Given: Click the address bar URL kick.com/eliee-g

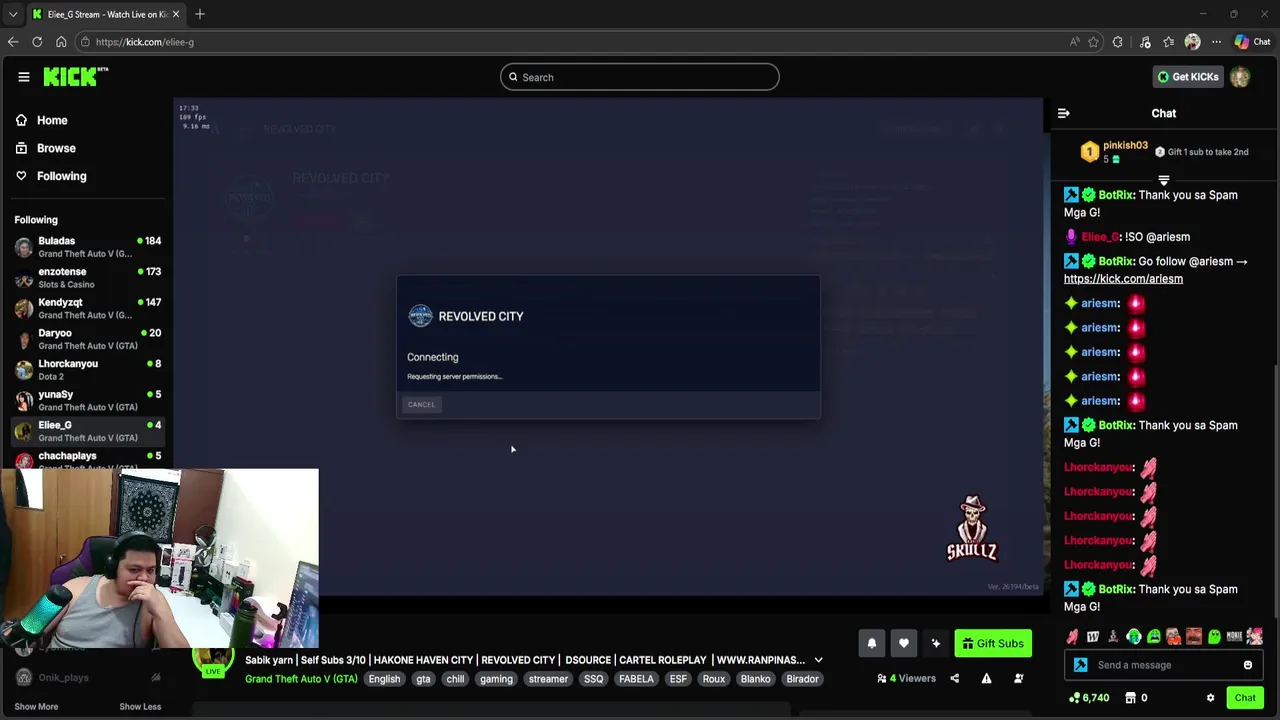Looking at the screenshot, I should pyautogui.click(x=145, y=42).
